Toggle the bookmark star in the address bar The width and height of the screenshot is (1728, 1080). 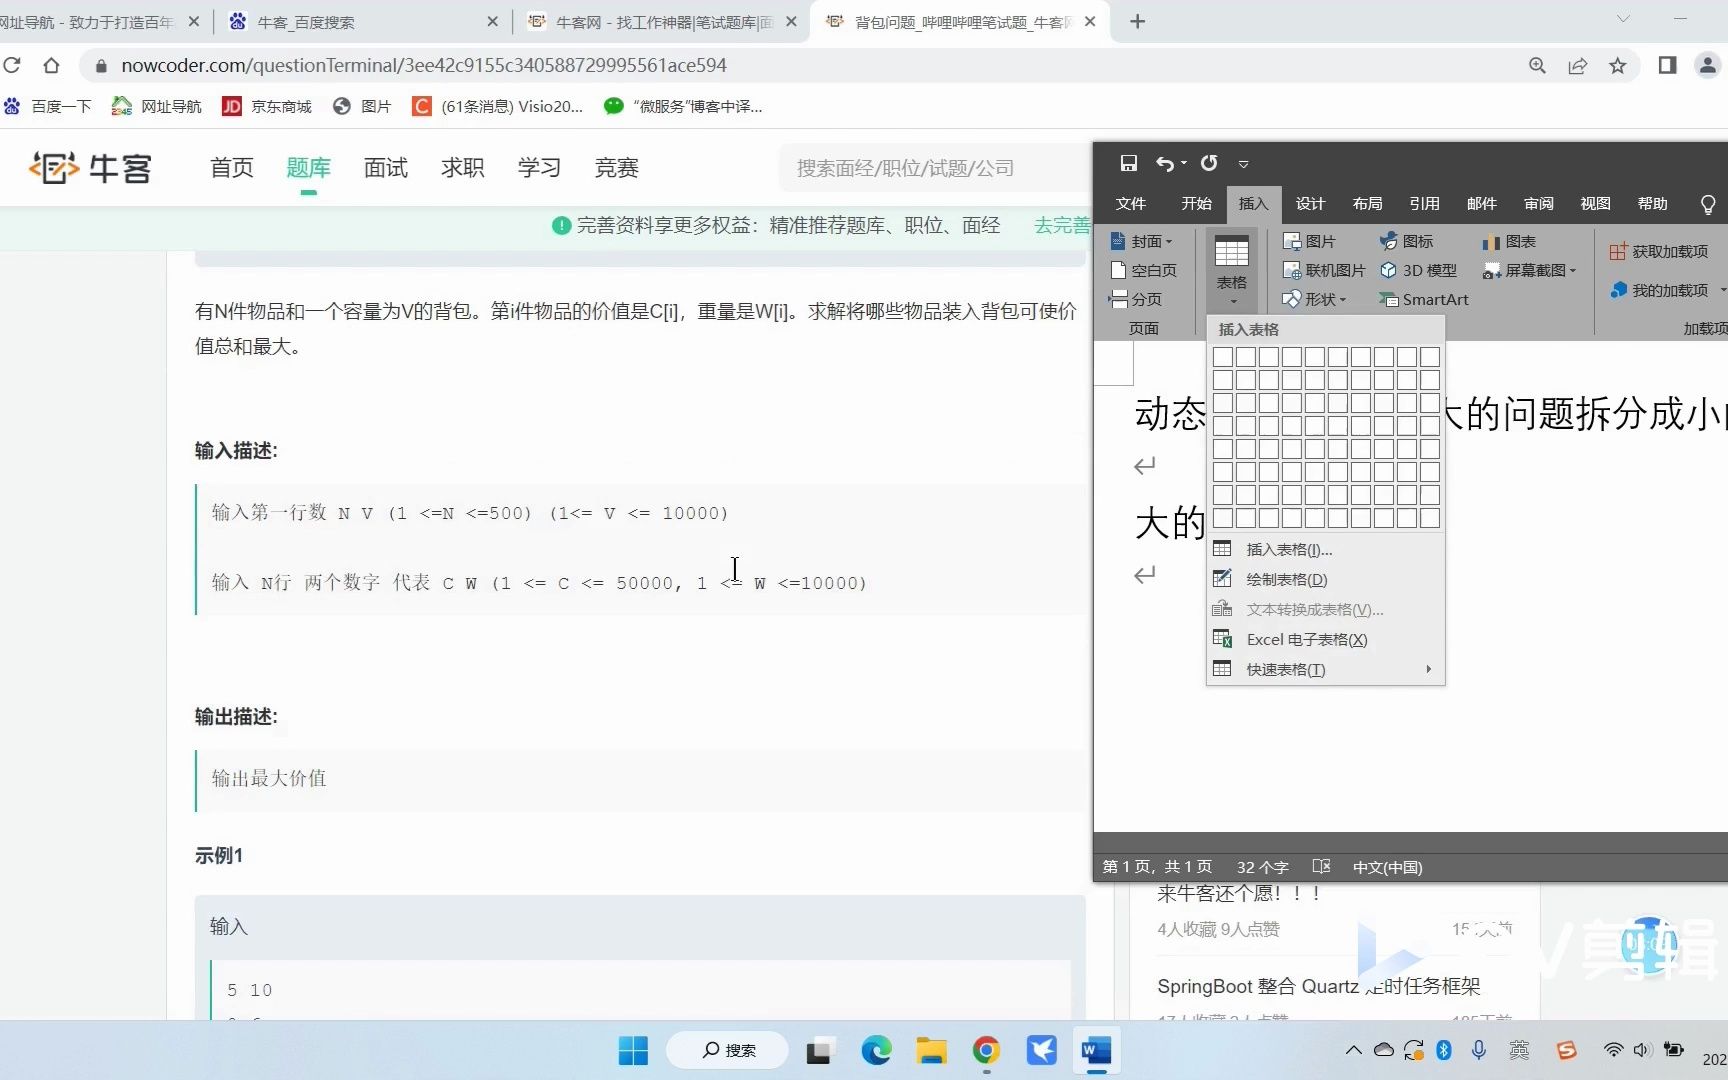click(1618, 65)
